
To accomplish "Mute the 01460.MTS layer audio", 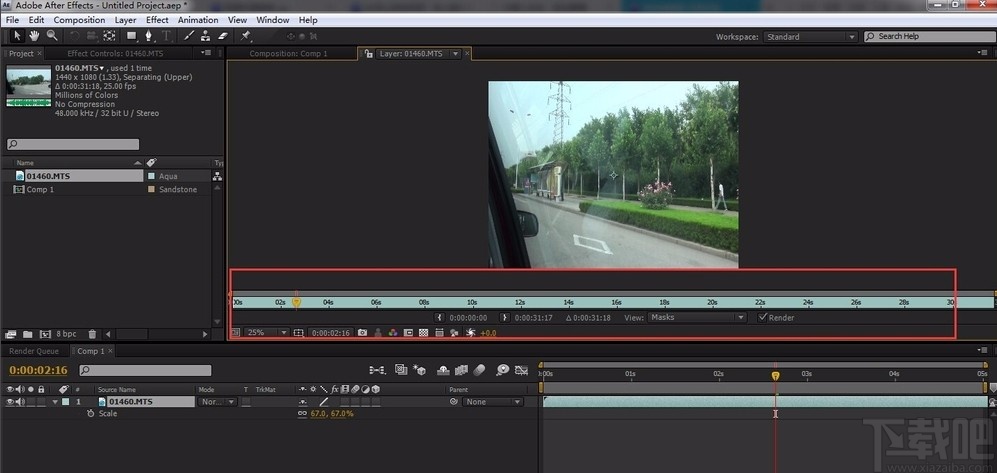I will [x=20, y=402].
